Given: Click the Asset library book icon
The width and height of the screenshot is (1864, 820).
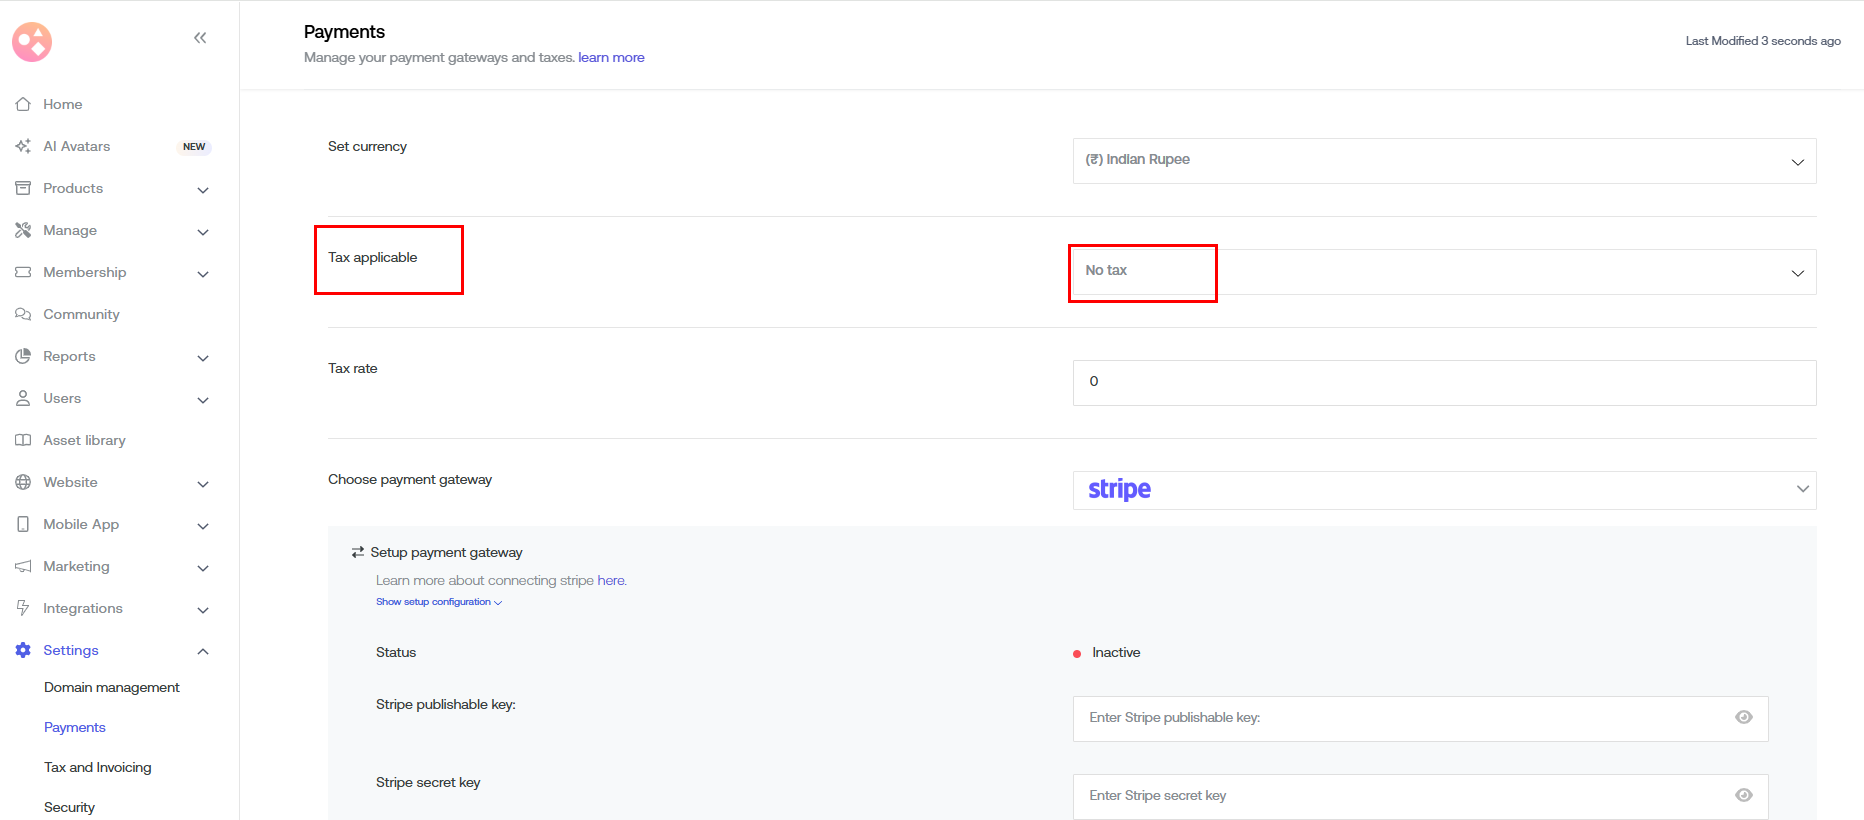Looking at the screenshot, I should 23,440.
